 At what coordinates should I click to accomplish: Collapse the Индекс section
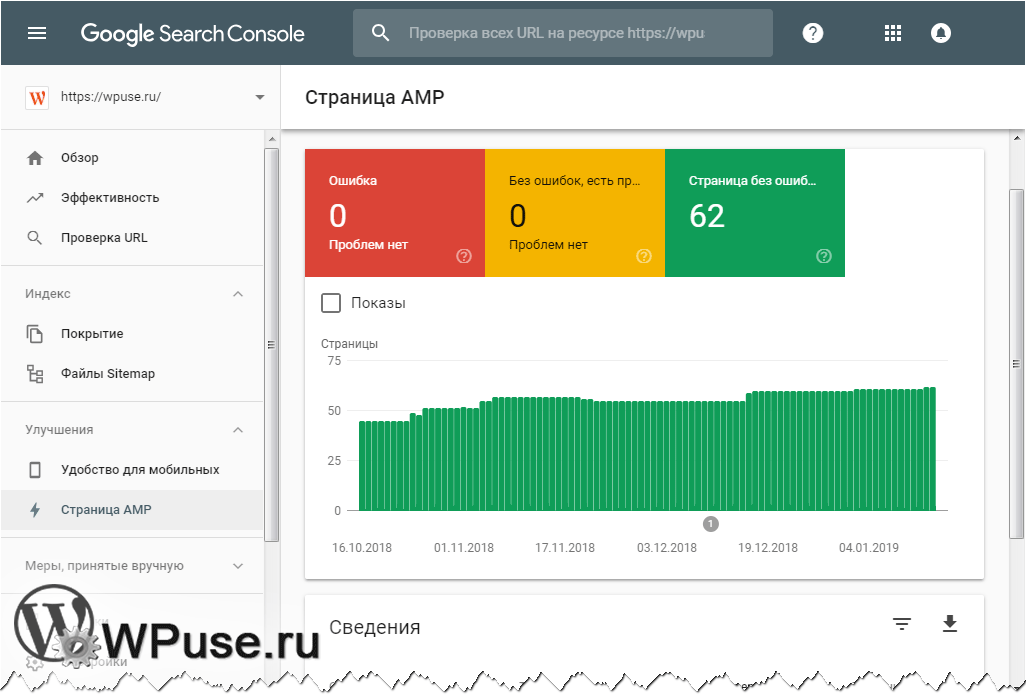coord(238,294)
